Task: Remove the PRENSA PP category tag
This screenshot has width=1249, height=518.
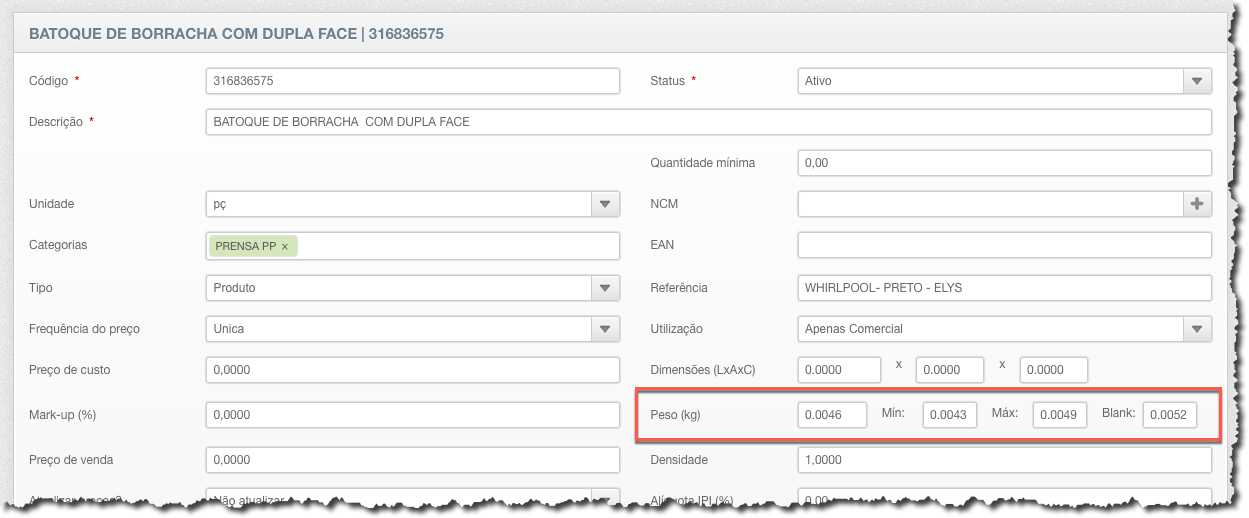Action: [285, 246]
